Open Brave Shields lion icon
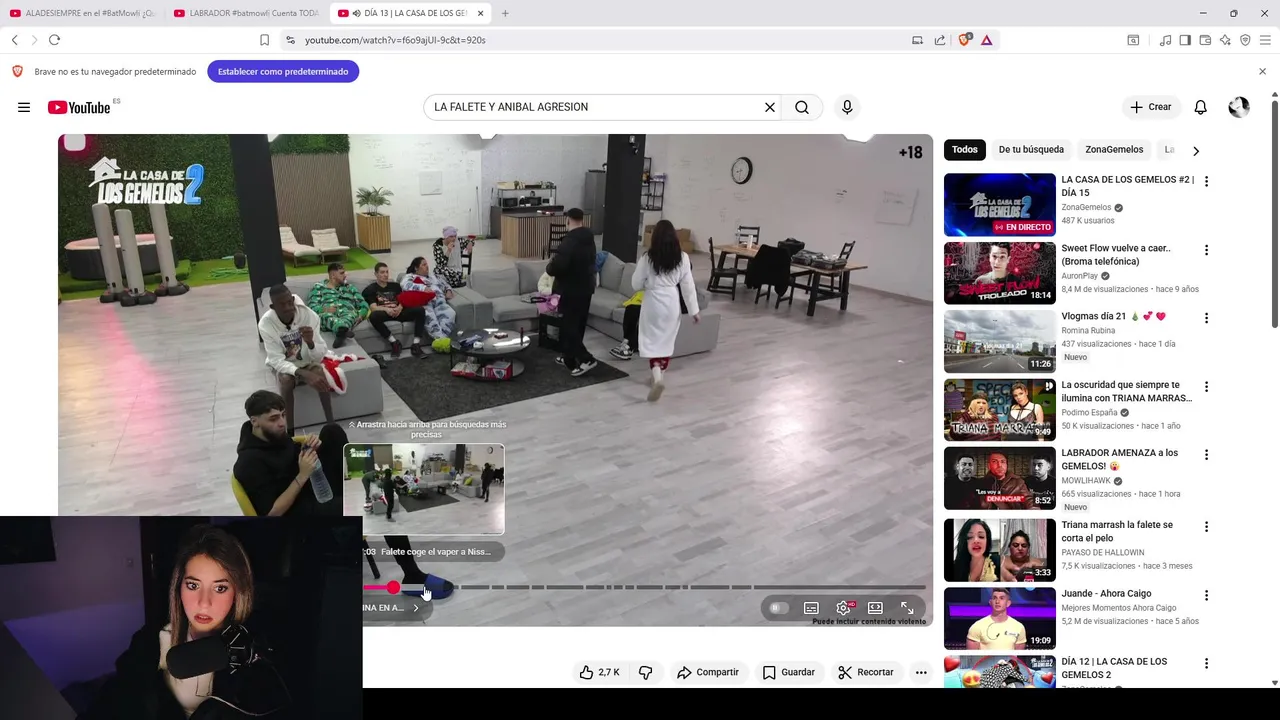 (964, 40)
